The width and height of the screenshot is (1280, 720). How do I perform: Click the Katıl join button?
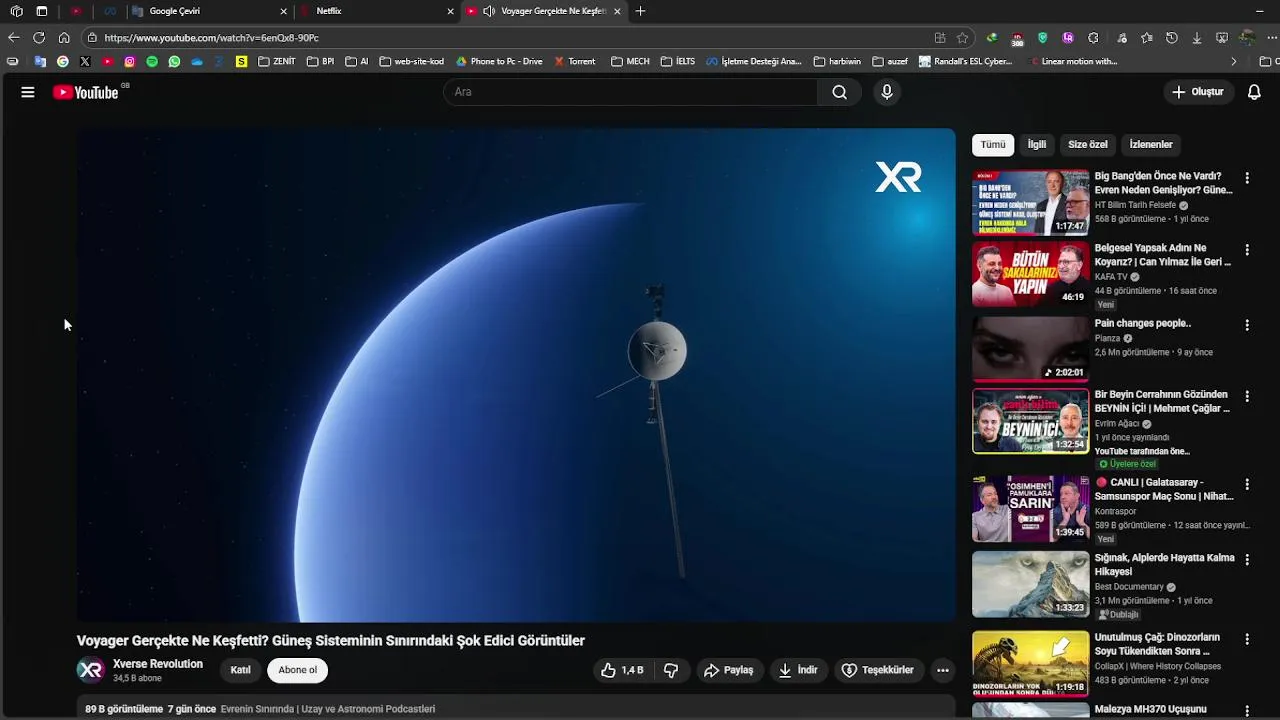coord(240,670)
